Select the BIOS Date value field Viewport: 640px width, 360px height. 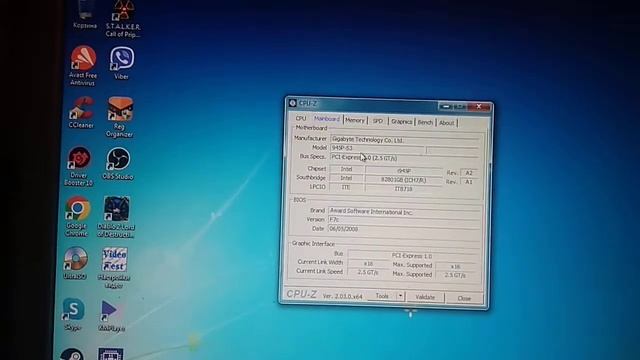pyautogui.click(x=403, y=229)
